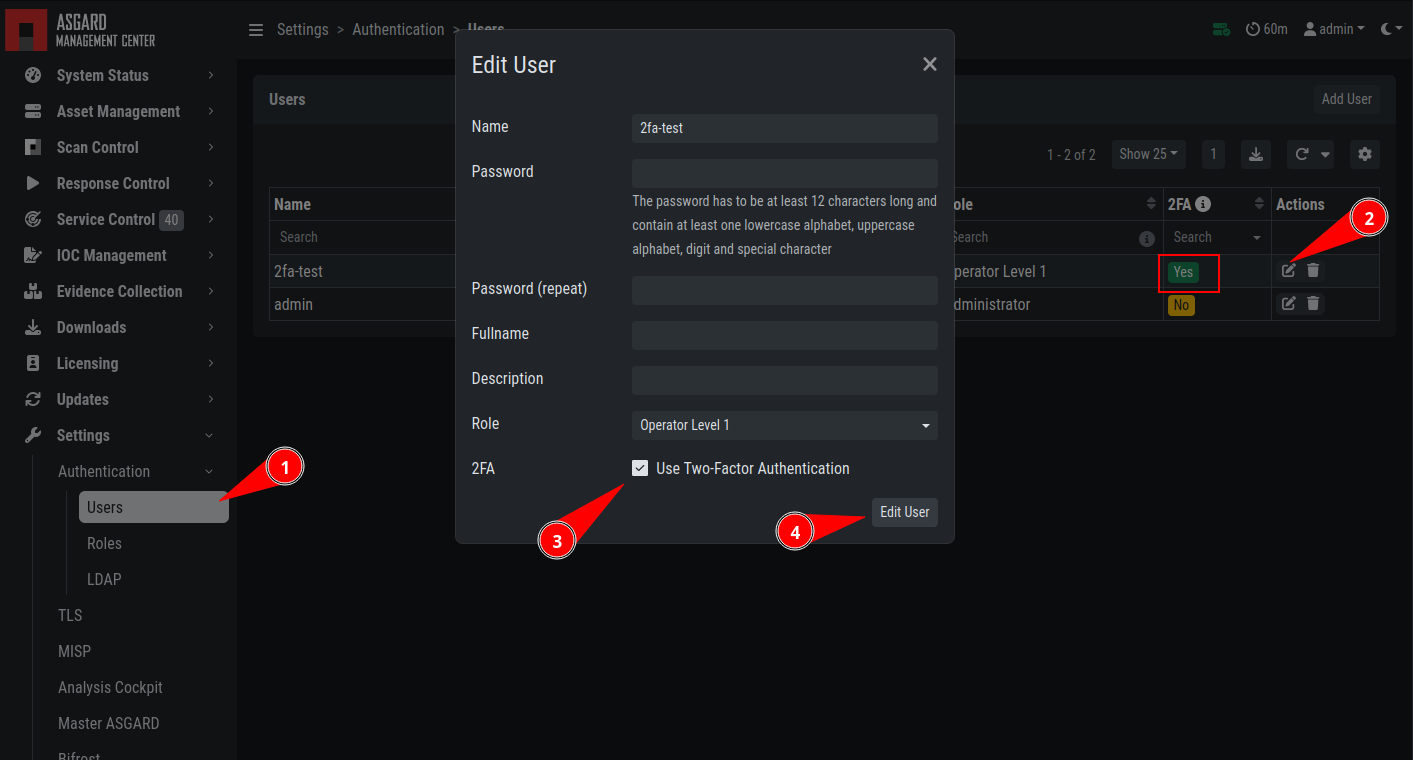This screenshot has height=760, width=1413.
Task: Click the hamburger menu icon
Action: pos(256,30)
